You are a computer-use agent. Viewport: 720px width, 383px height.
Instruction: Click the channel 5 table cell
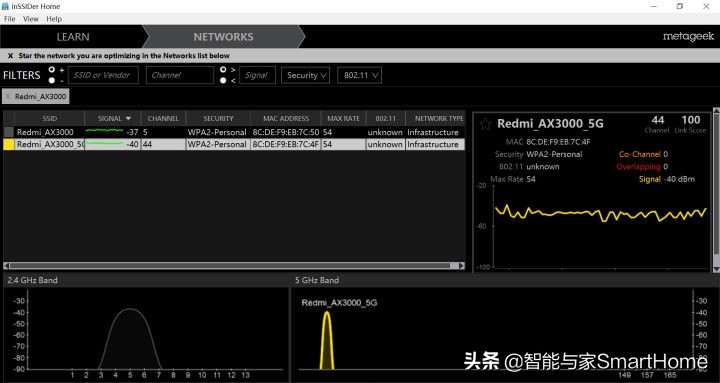pyautogui.click(x=163, y=132)
